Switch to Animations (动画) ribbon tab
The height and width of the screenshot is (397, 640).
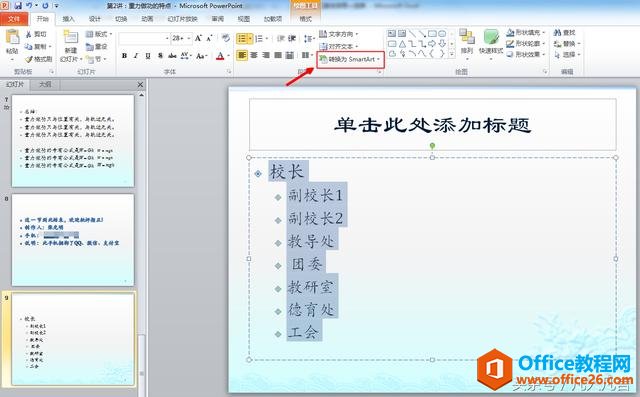147,19
